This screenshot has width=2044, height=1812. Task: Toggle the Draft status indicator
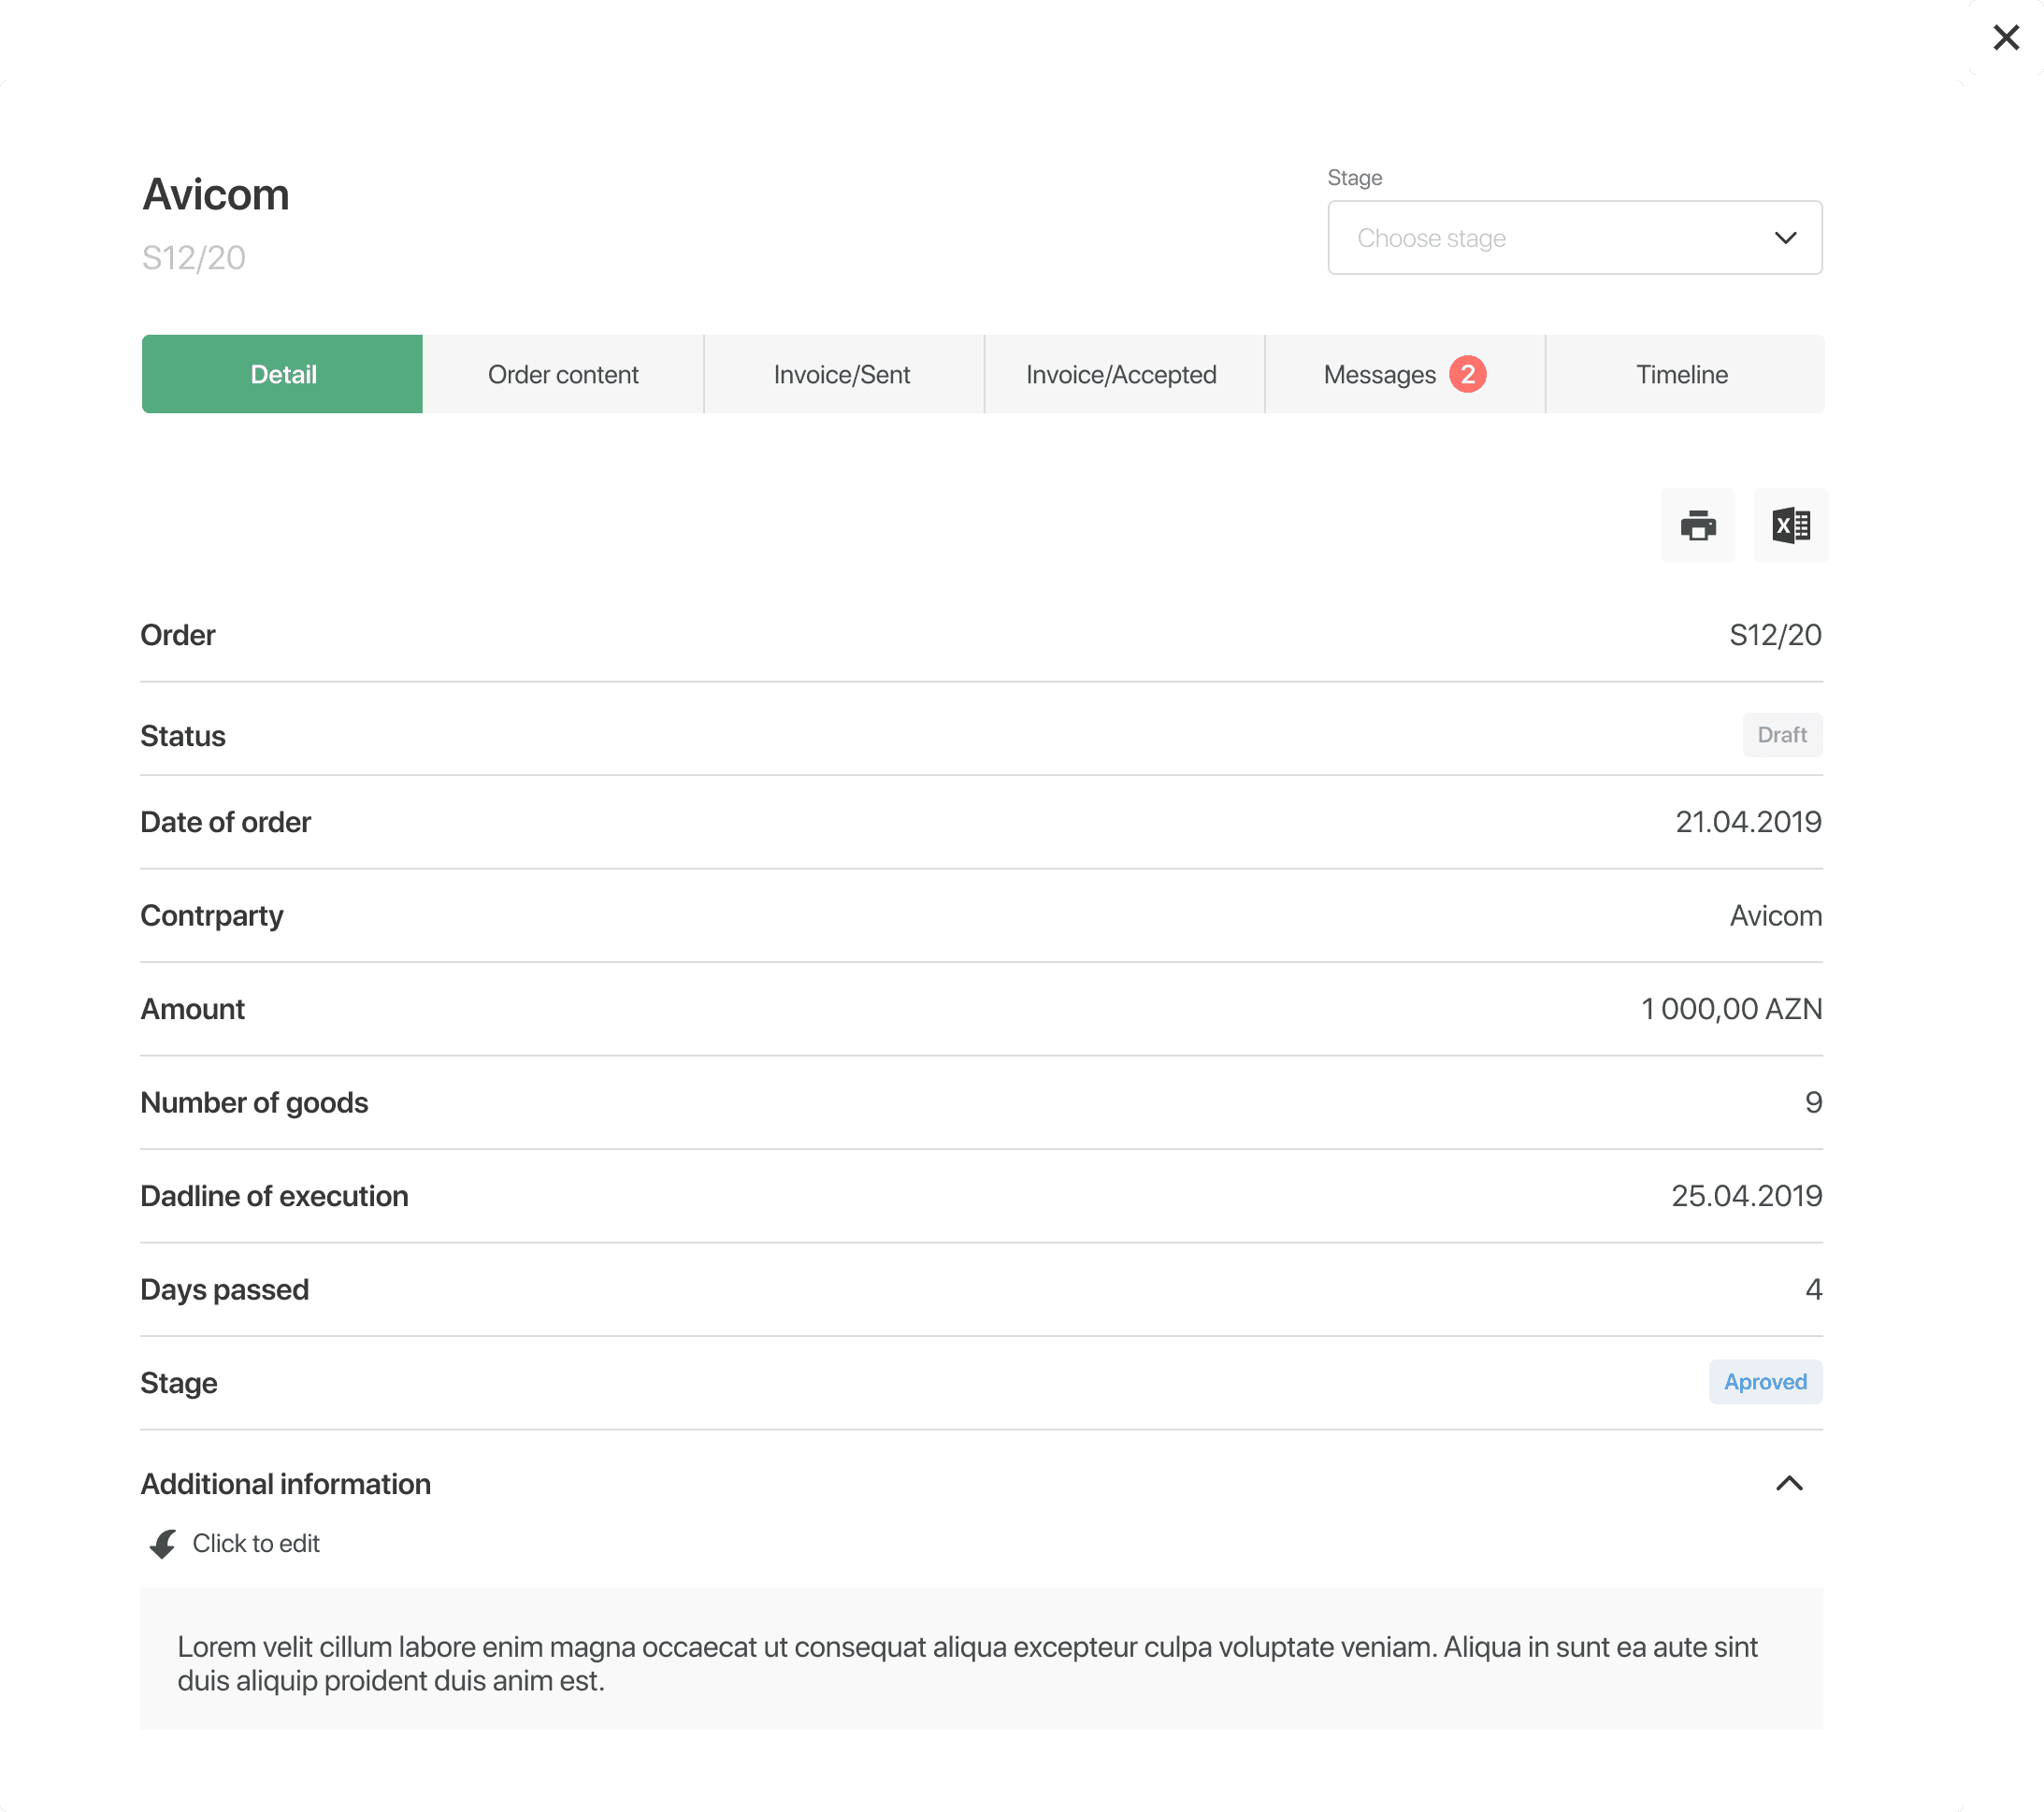pyautogui.click(x=1782, y=735)
